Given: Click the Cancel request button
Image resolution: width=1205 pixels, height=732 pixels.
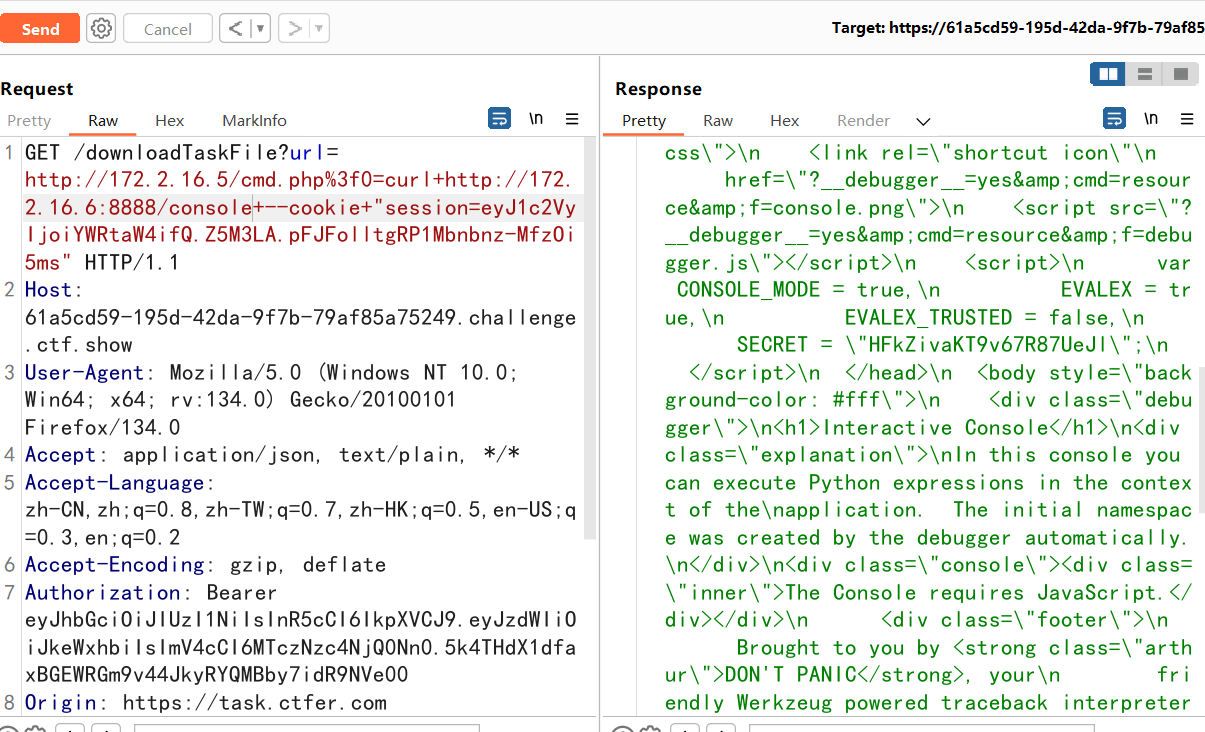Looking at the screenshot, I should coord(168,29).
